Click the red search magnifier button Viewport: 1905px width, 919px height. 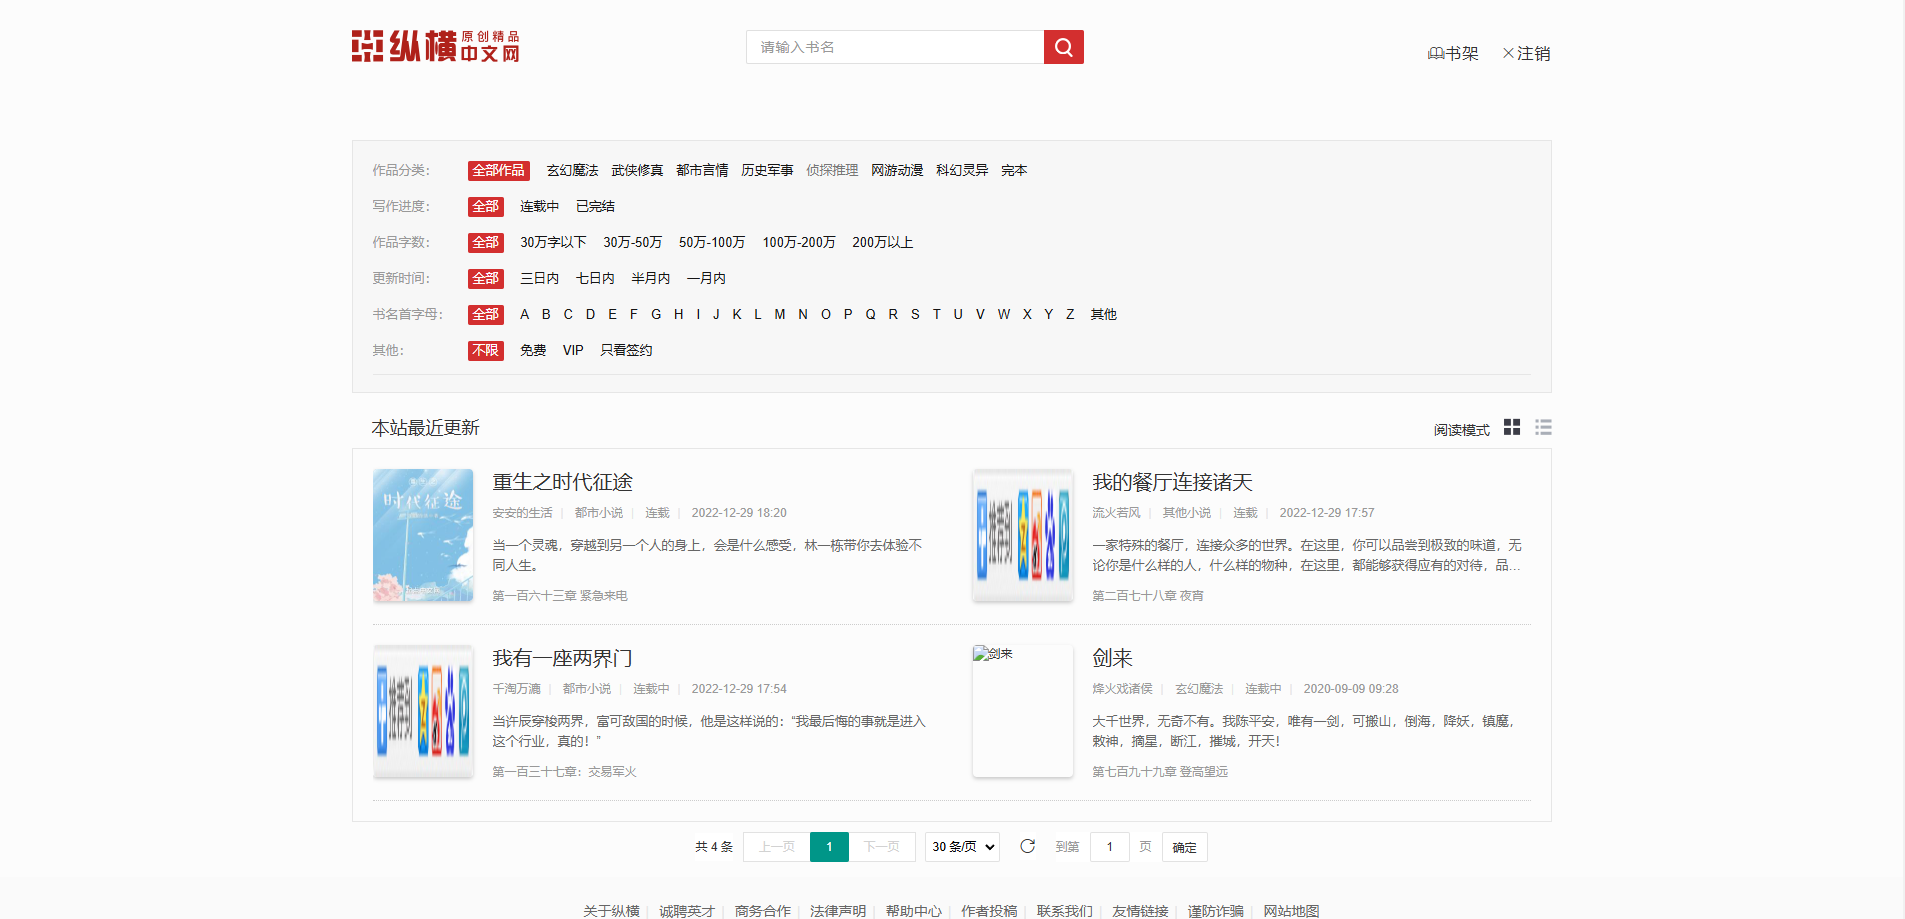[1063, 47]
